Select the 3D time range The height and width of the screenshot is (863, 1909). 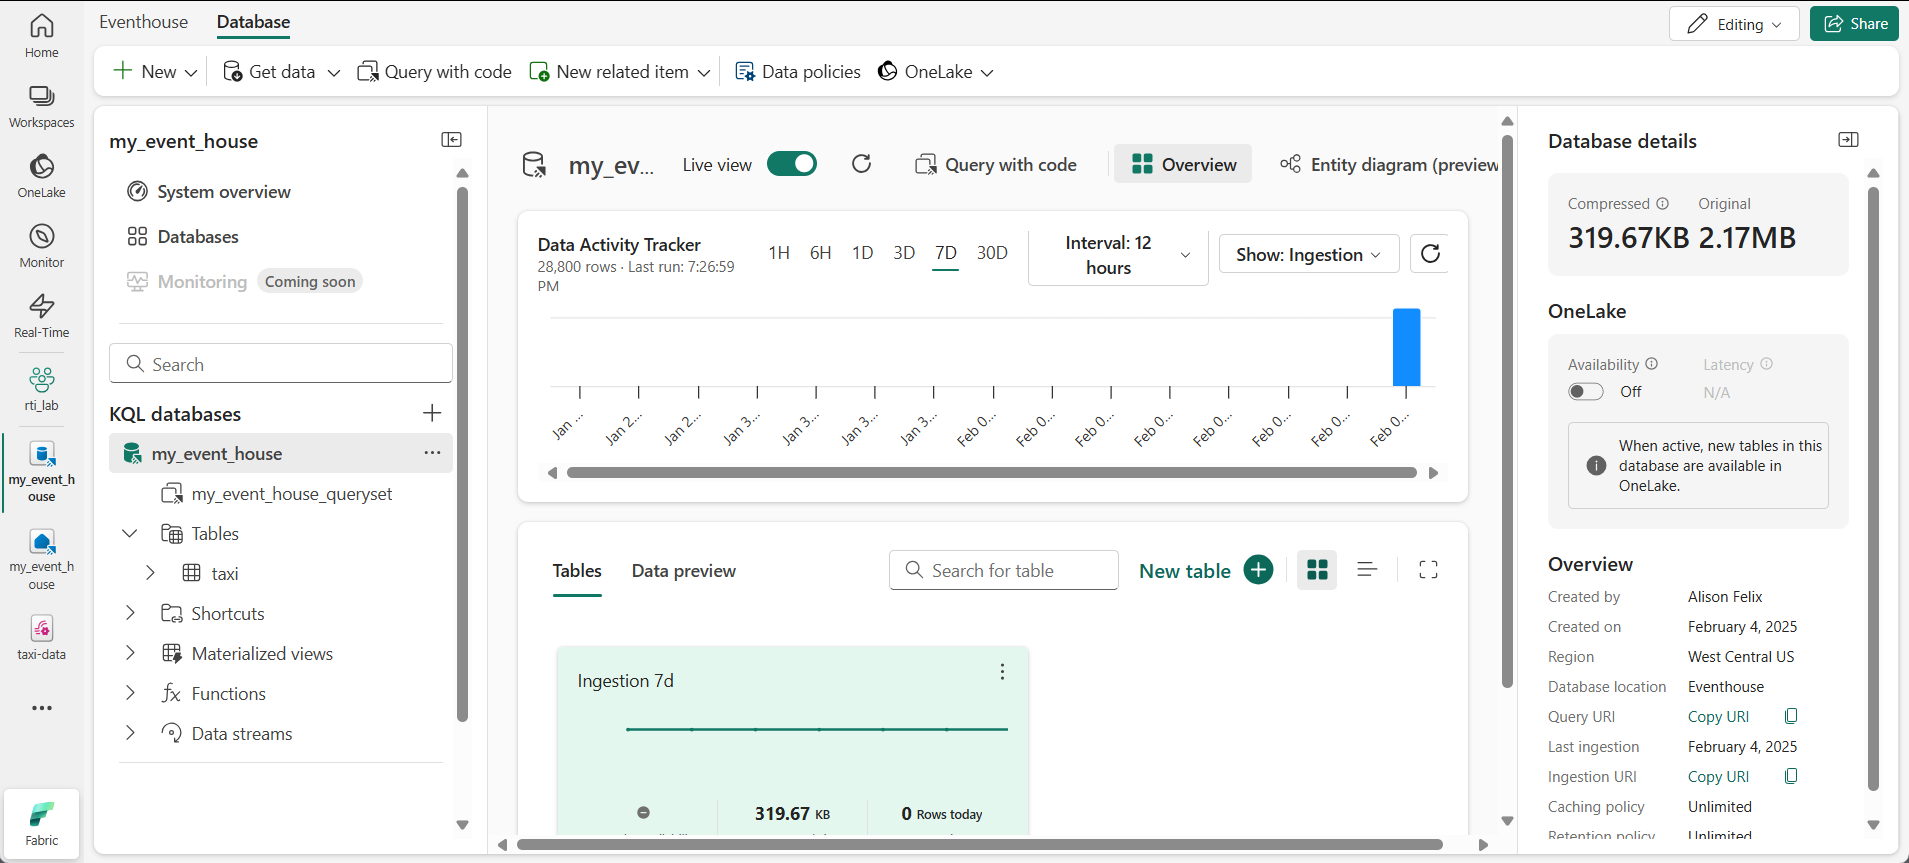pos(904,253)
